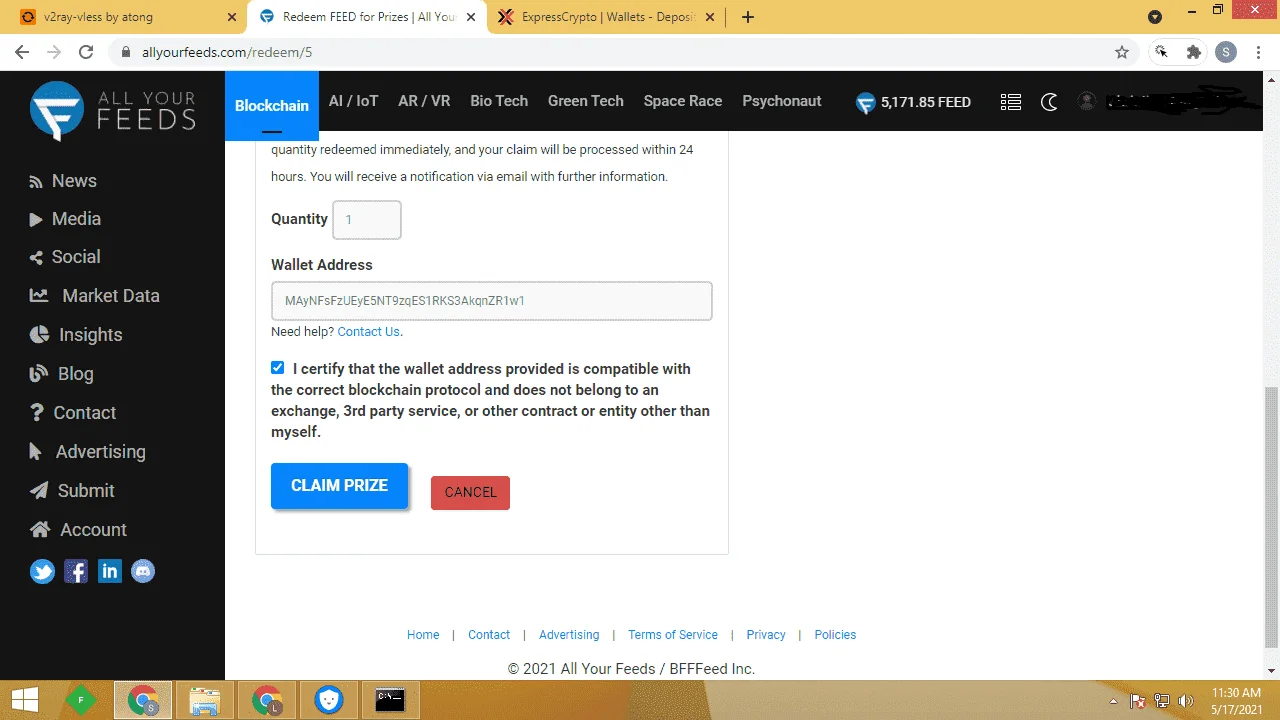This screenshot has height=720, width=1280.
Task: Open the Advertising footer link
Action: [x=569, y=635]
